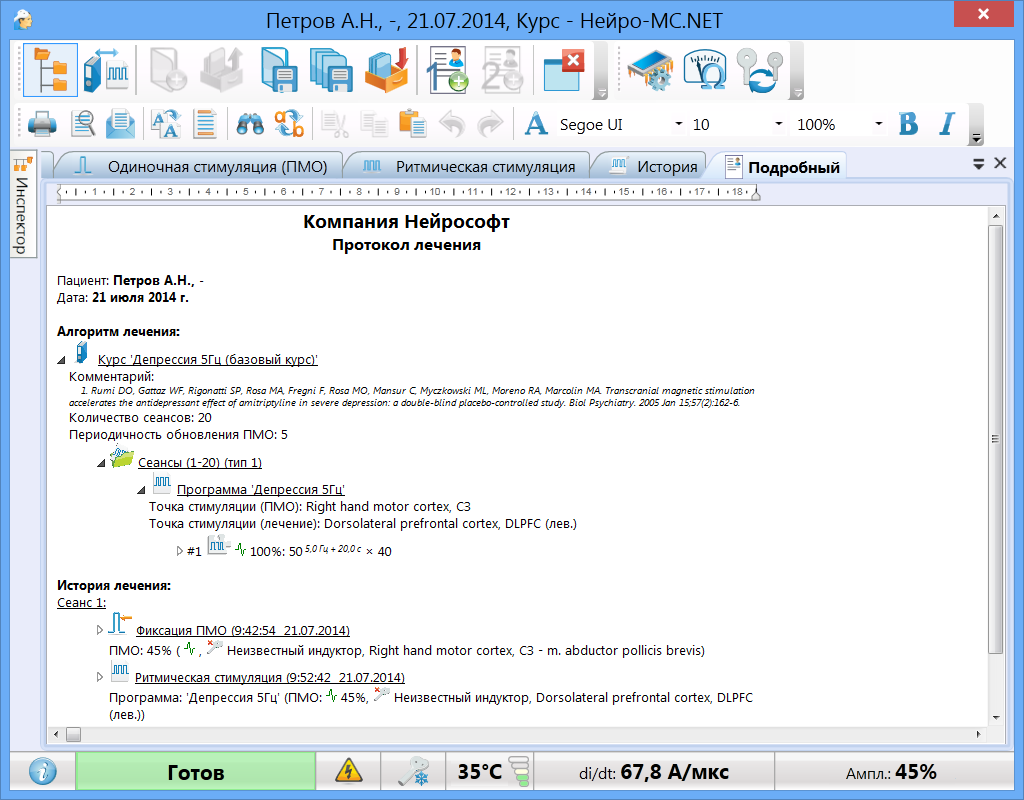The height and width of the screenshot is (800, 1024).
Task: Open the Segoe UI font dropdown
Action: [x=679, y=125]
